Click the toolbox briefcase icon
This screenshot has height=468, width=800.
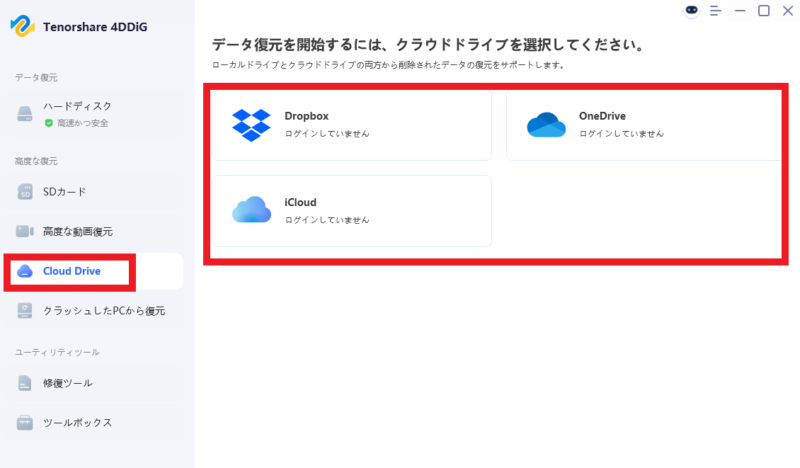[x=24, y=422]
